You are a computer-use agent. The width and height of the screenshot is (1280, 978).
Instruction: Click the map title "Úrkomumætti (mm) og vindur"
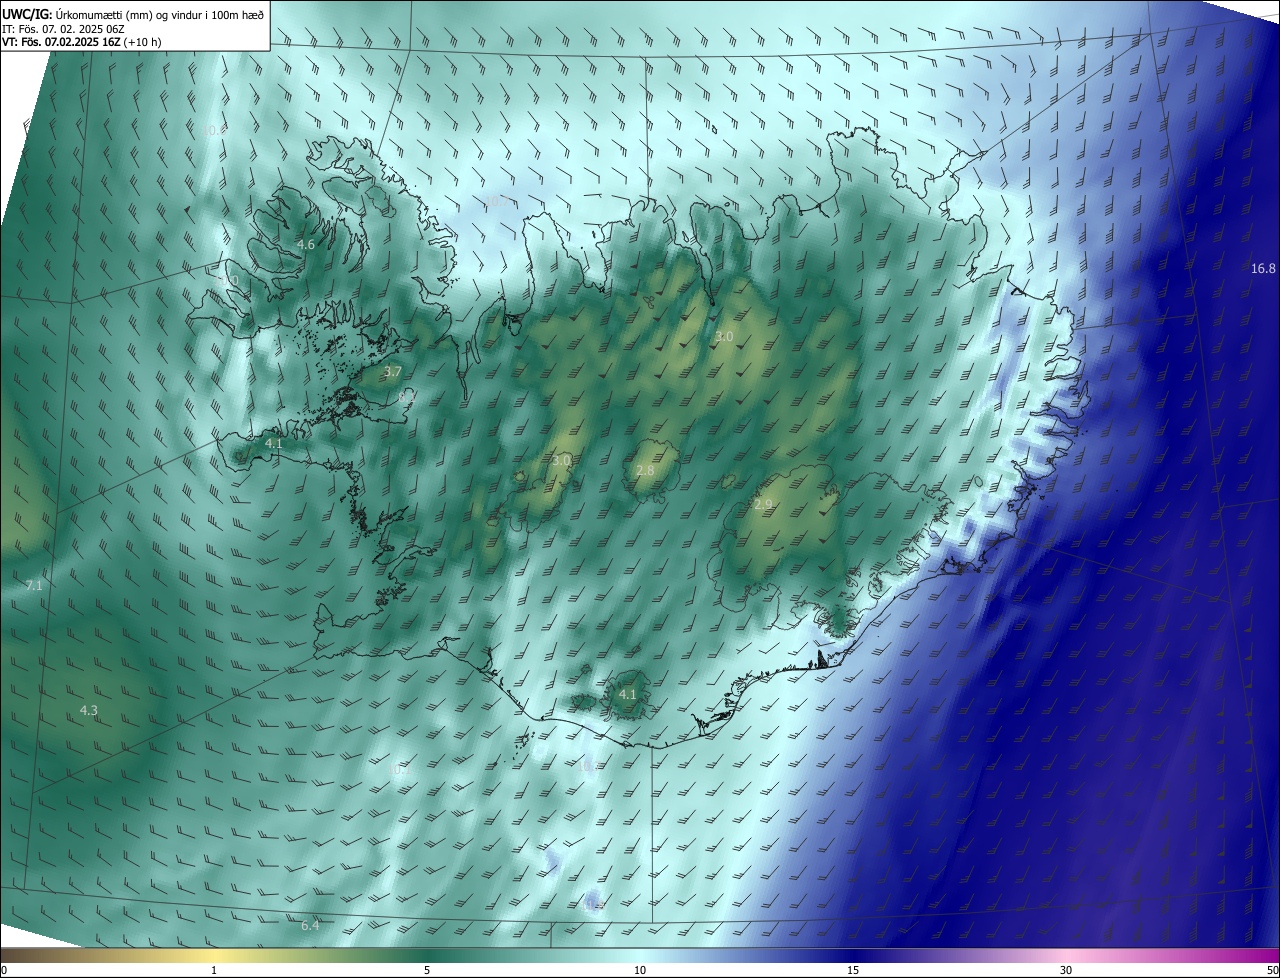tap(130, 14)
